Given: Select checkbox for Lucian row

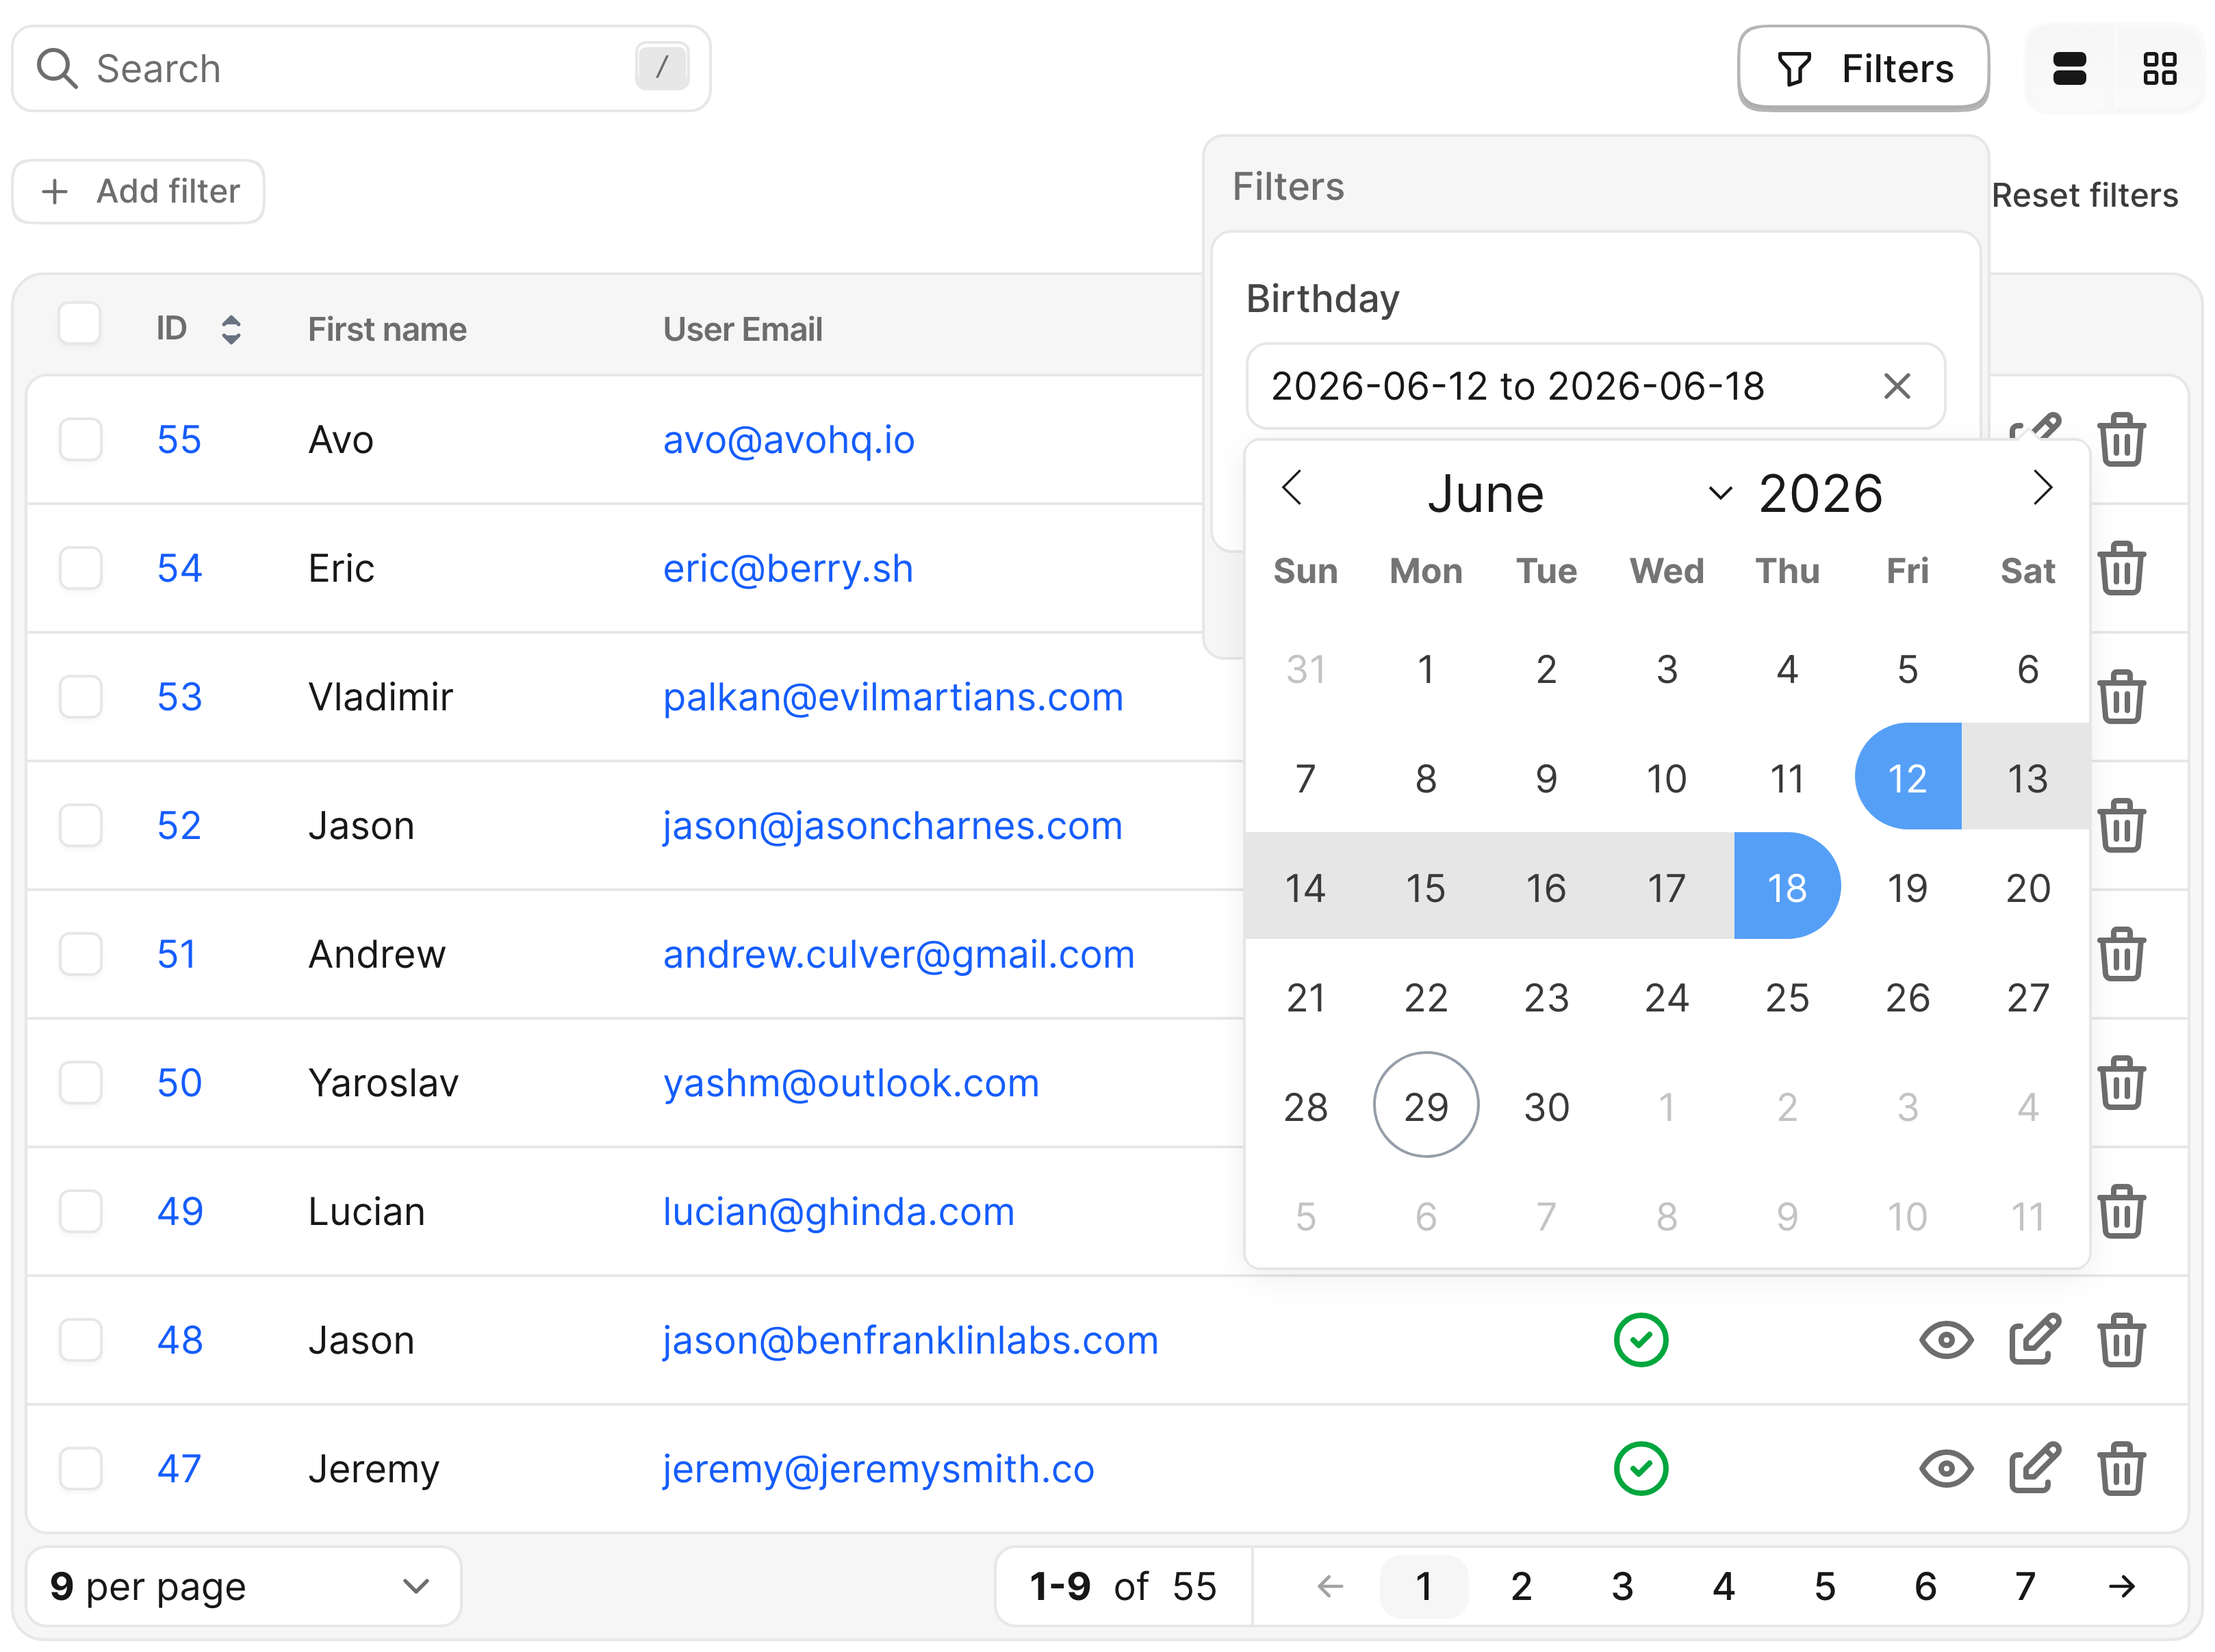Looking at the screenshot, I should coord(80,1212).
